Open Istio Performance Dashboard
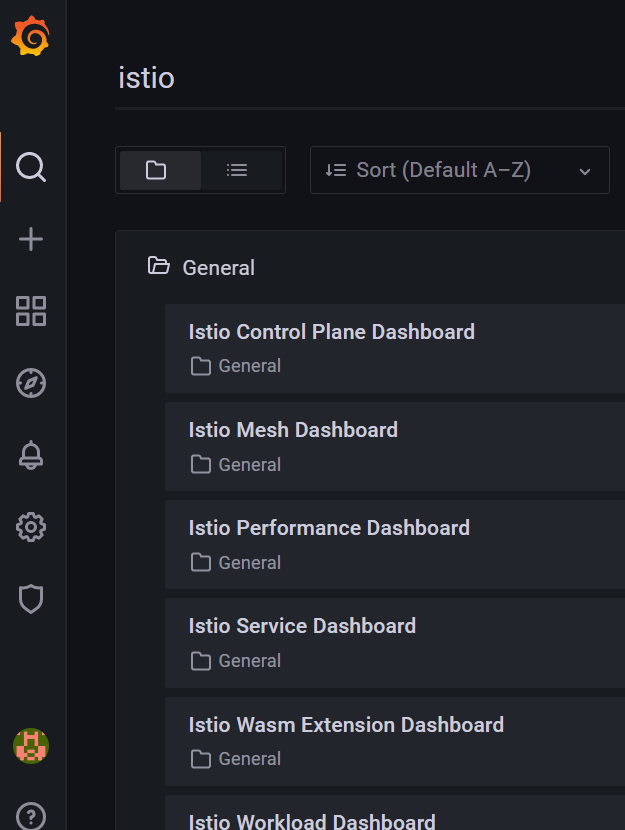Screen dimensions: 625x830 pyautogui.click(x=395, y=544)
